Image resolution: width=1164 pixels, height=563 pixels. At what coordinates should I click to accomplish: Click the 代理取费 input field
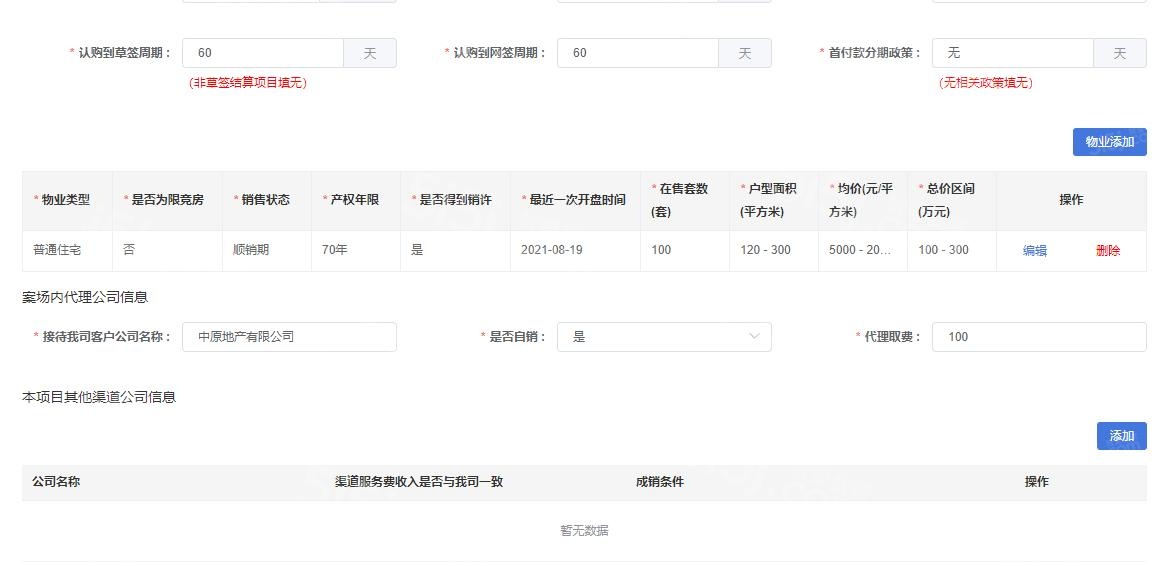(x=1038, y=337)
